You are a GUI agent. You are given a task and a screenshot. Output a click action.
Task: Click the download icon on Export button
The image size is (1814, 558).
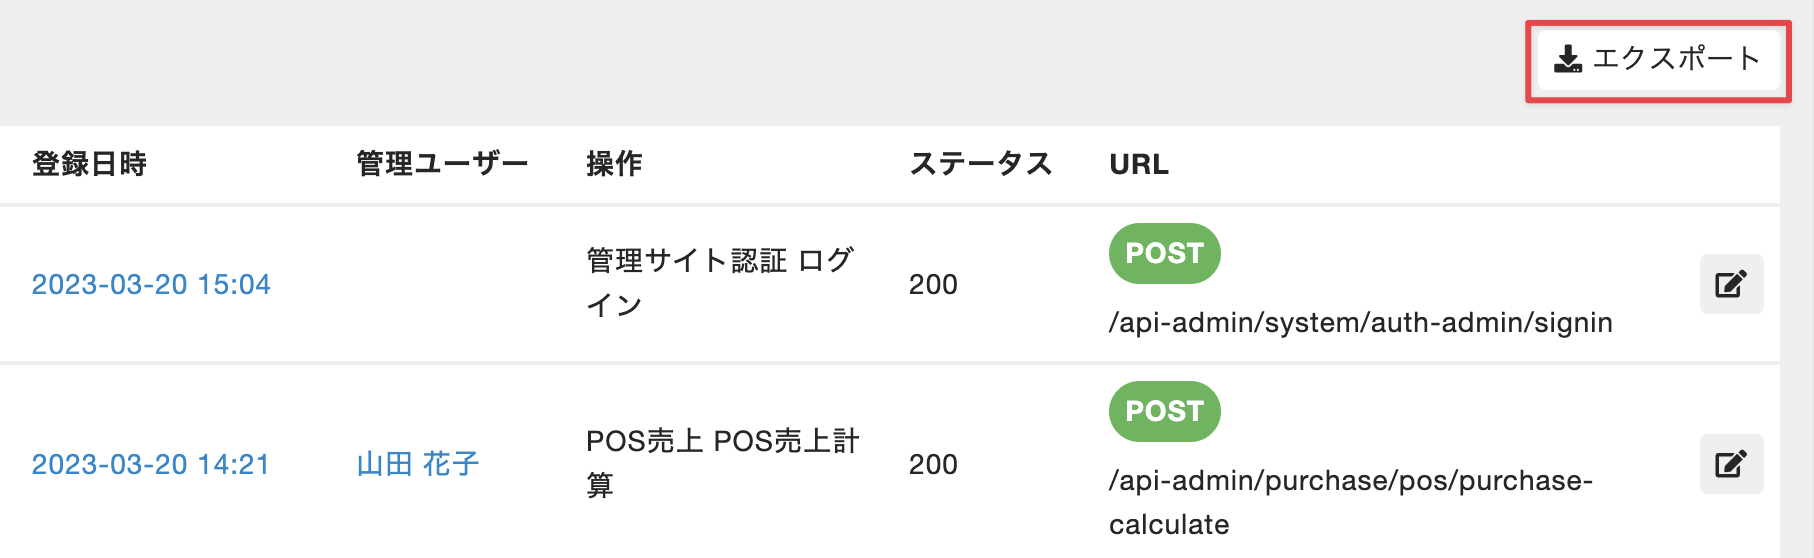[1567, 59]
